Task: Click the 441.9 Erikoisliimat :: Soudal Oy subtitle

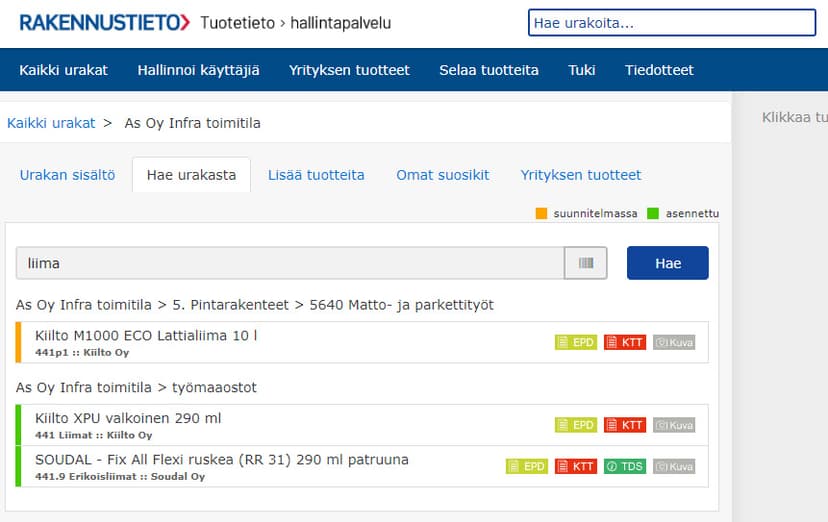Action: [x=120, y=476]
